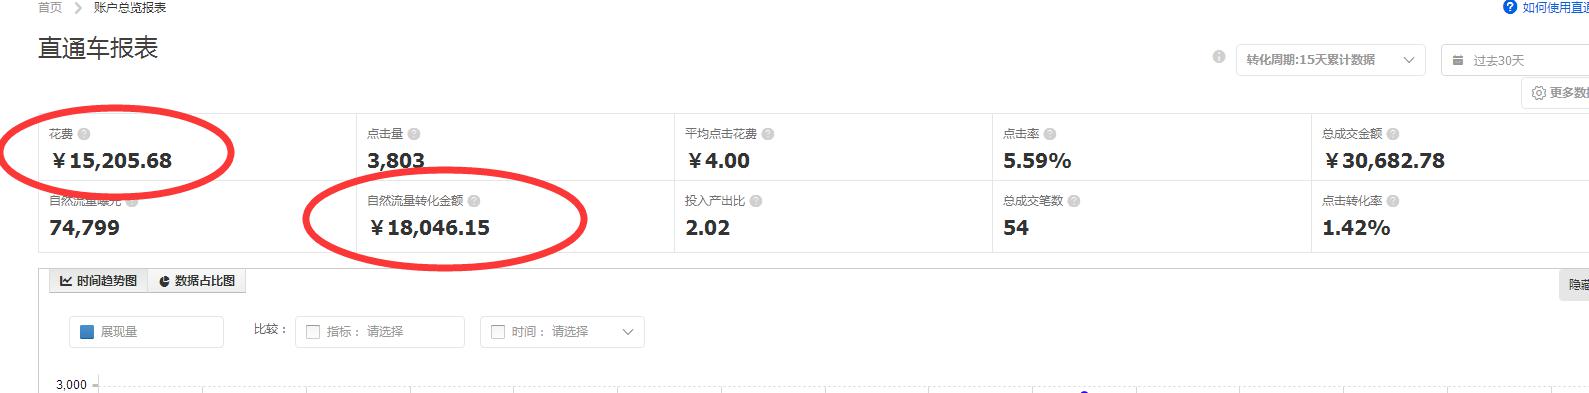Click the help icon beside 点击转化率
The image size is (1589, 393).
click(1393, 201)
